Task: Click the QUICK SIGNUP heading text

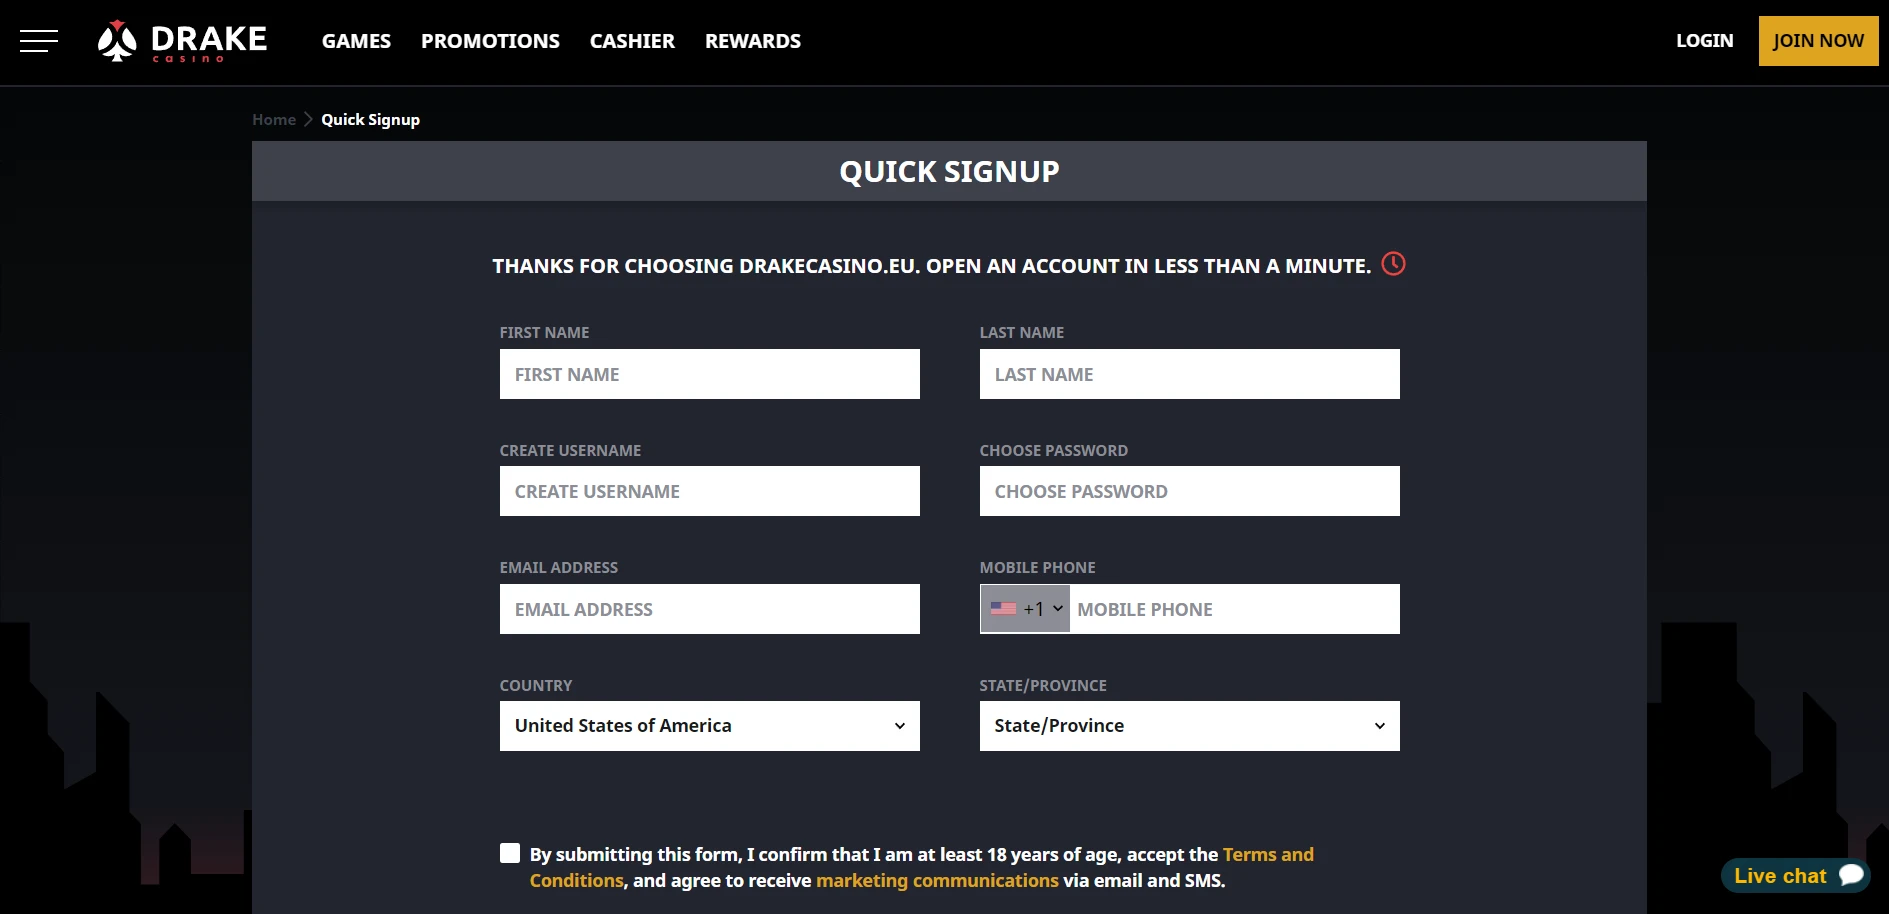Action: 949,171
